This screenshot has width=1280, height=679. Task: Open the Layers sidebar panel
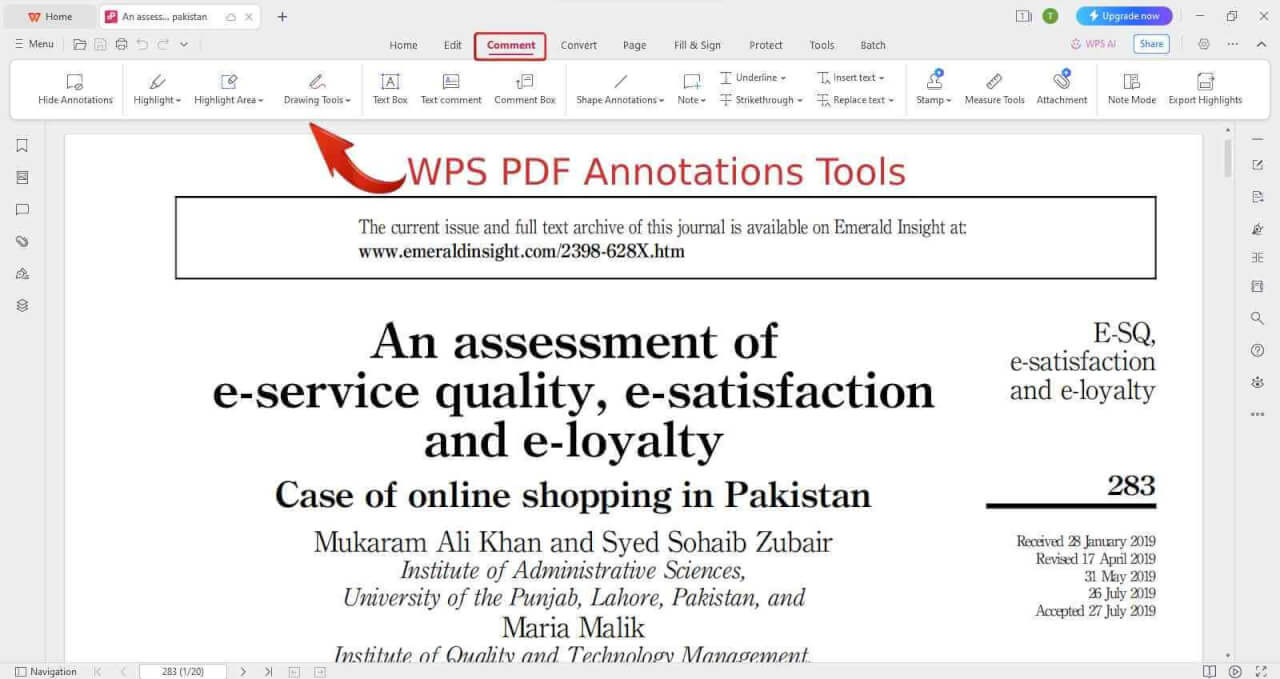click(x=22, y=305)
